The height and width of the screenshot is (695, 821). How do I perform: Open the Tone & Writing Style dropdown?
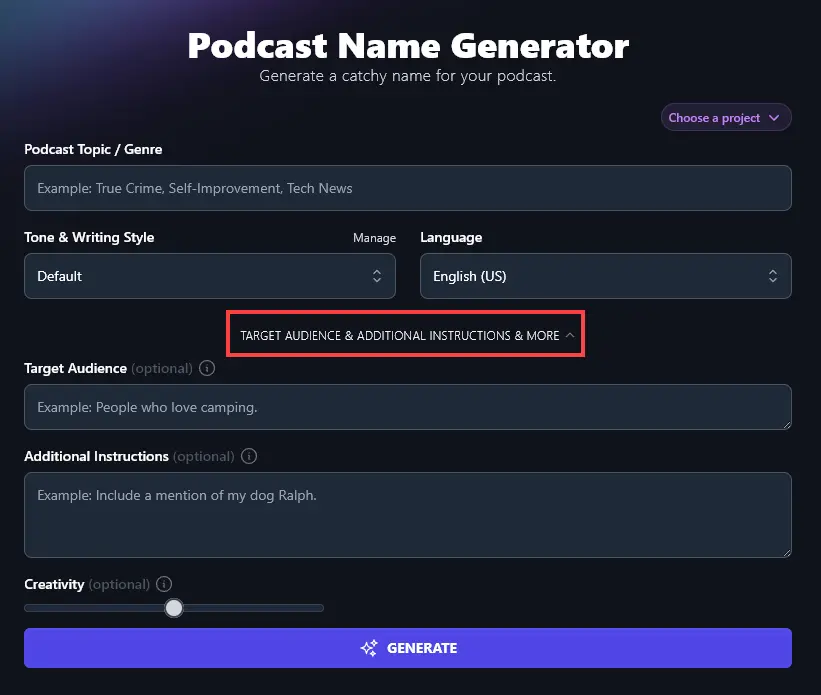pos(209,276)
